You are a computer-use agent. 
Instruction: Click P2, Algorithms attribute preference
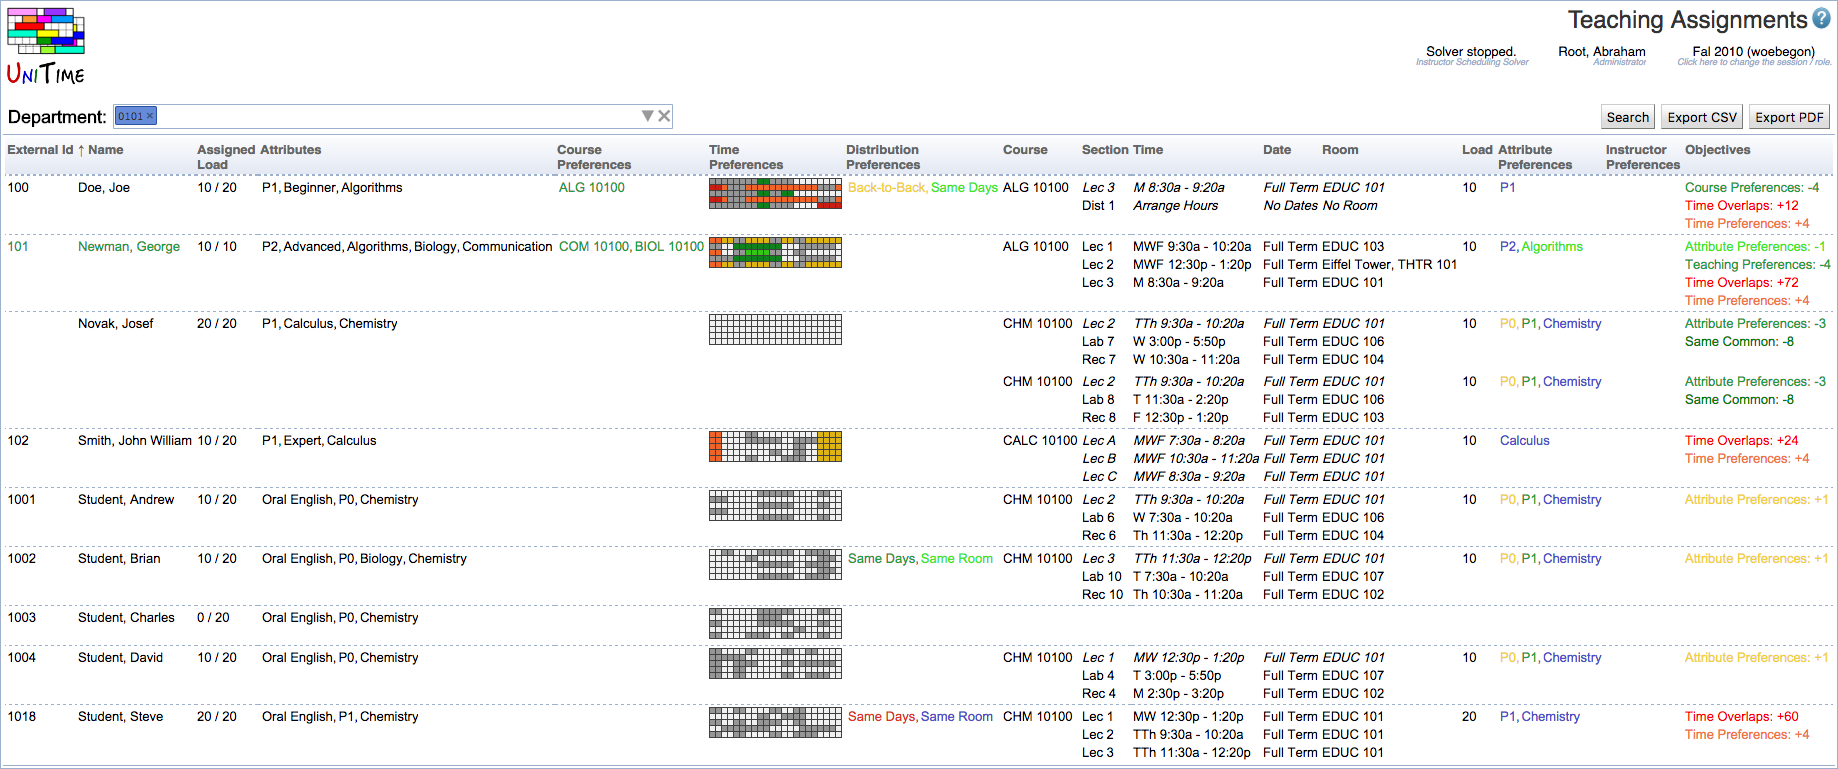point(1541,246)
